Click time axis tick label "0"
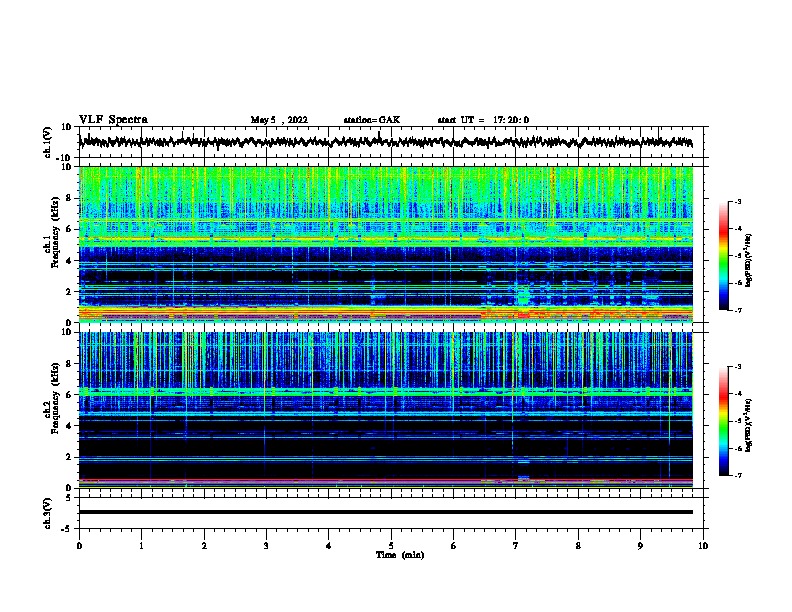 click(x=79, y=546)
